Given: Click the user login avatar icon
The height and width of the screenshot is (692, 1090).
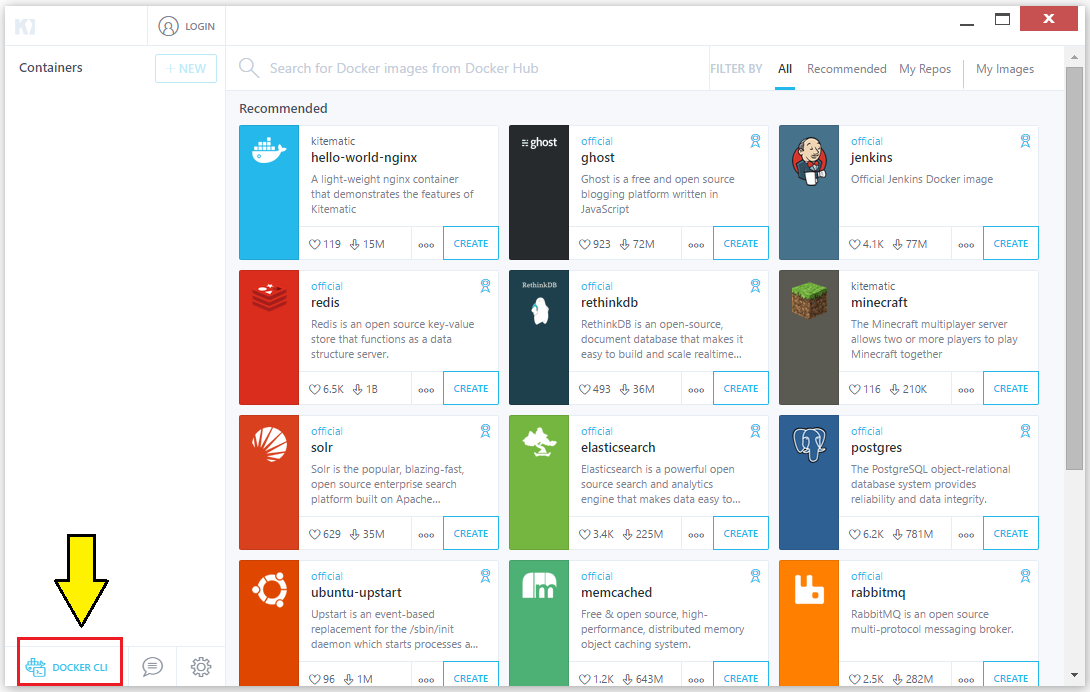Looking at the screenshot, I should 168,26.
